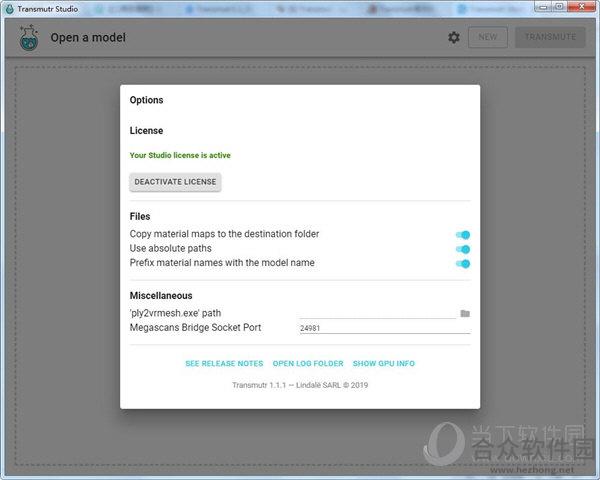Maximize the Transmutr Studio window
Viewport: 600px width, 480px height.
pyautogui.click(x=559, y=7)
